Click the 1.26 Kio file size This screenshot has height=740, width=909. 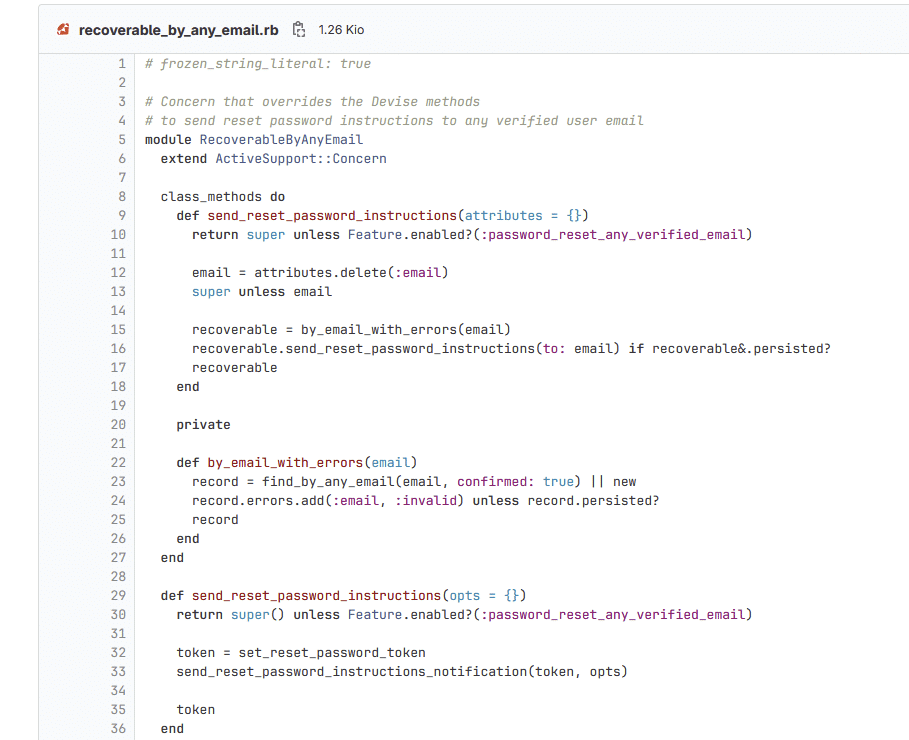click(341, 30)
